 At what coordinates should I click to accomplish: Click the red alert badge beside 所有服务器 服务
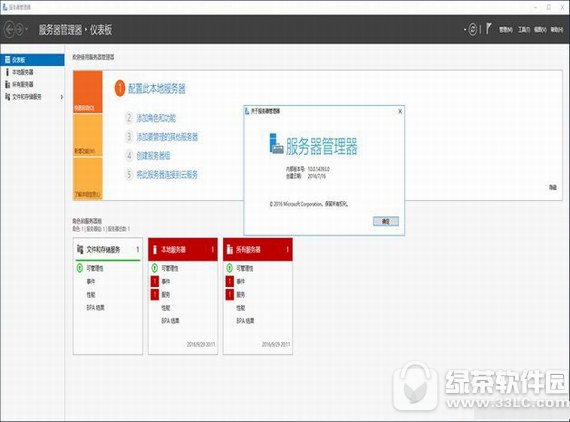[x=230, y=294]
